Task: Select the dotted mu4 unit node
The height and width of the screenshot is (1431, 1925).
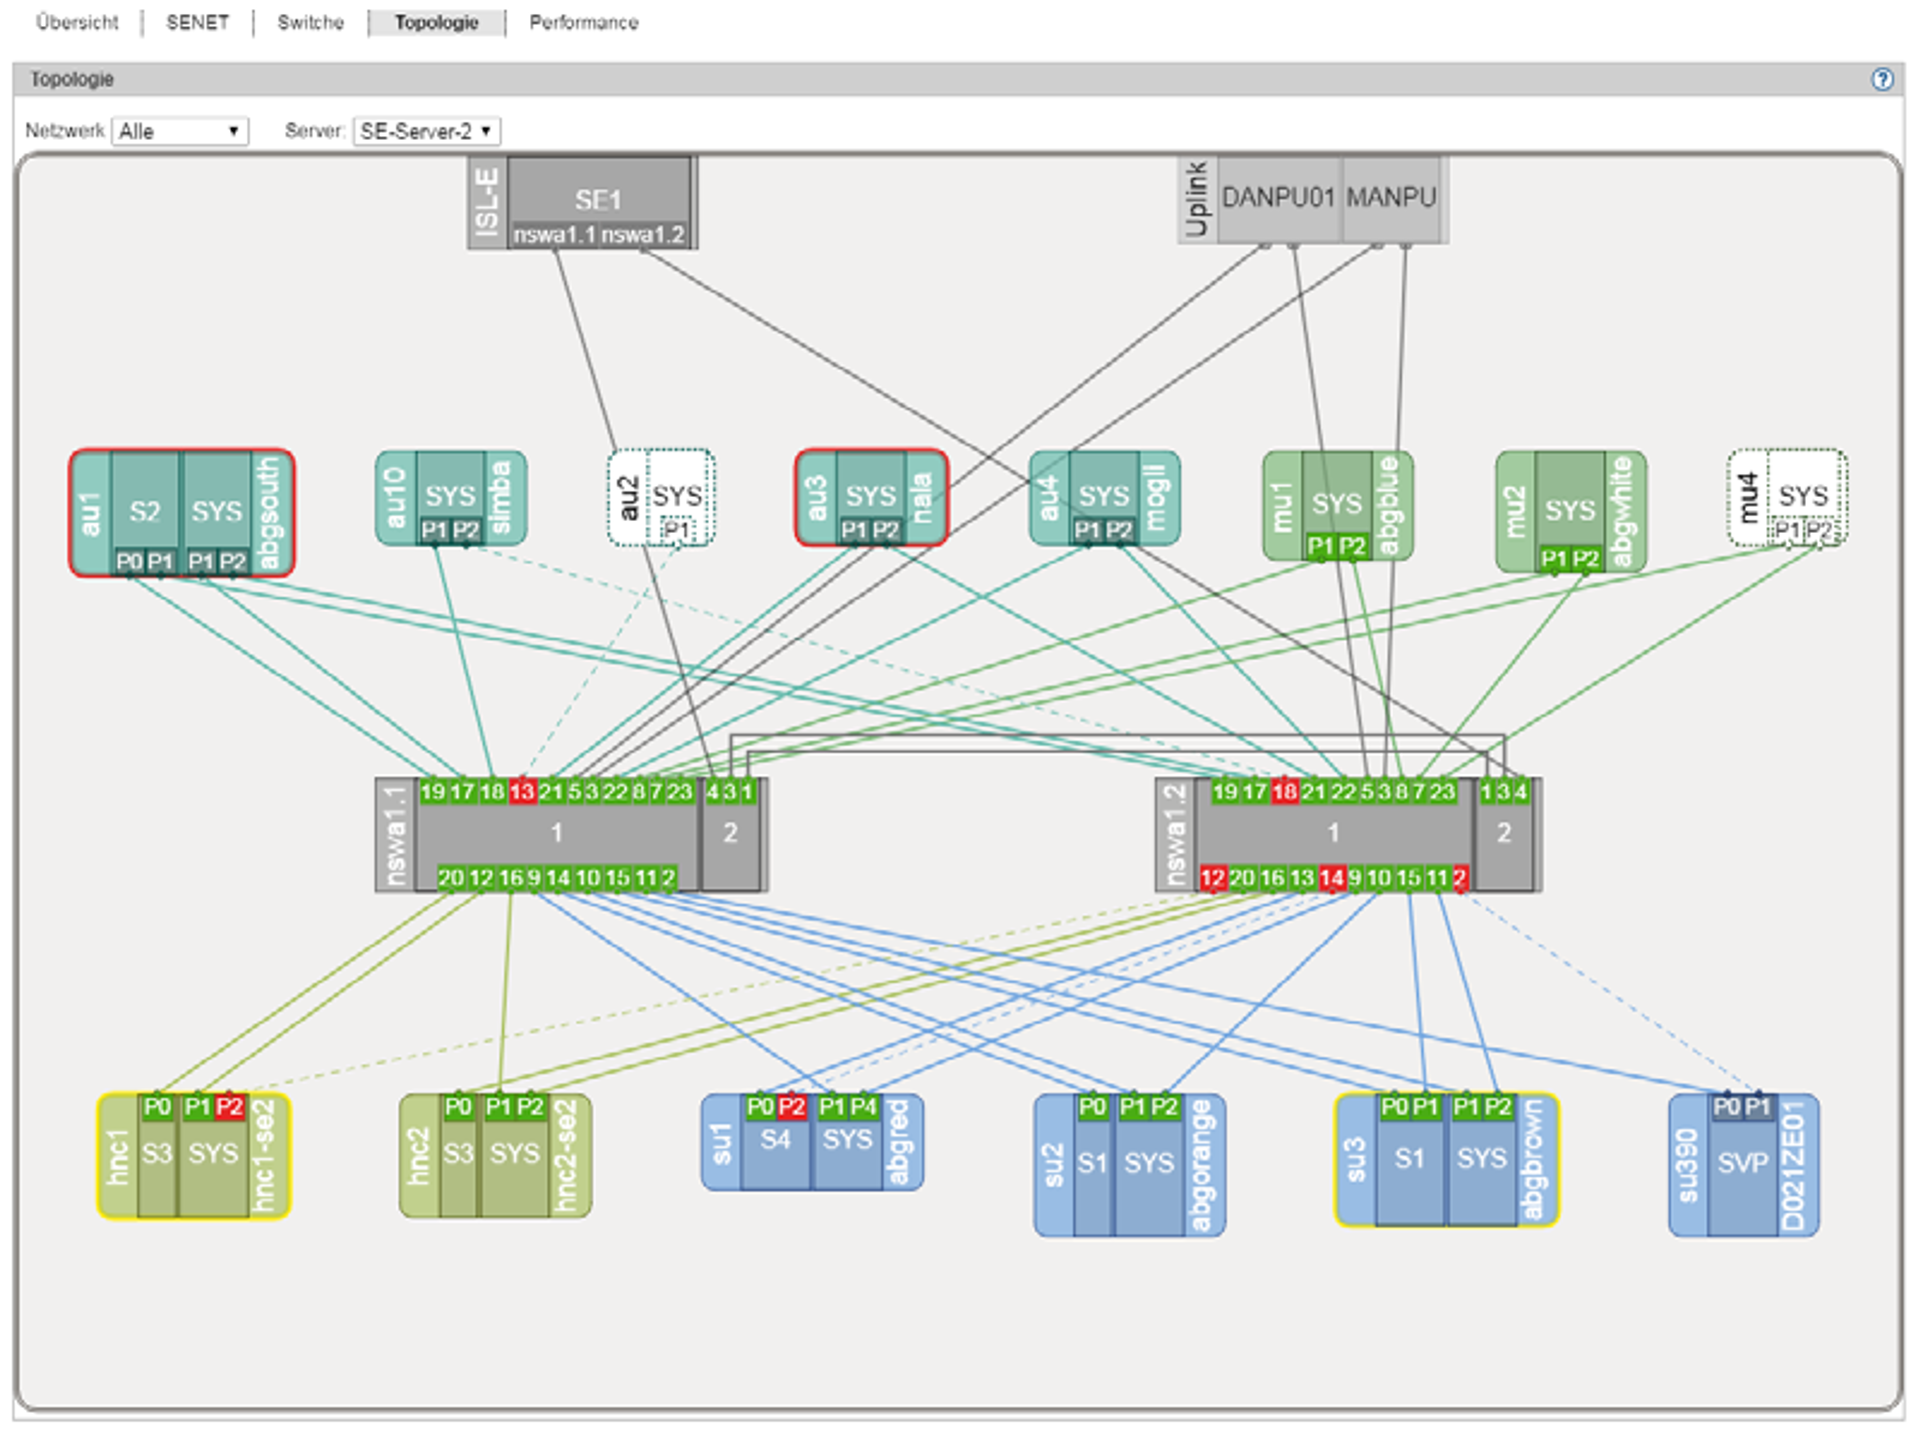Action: click(1786, 496)
